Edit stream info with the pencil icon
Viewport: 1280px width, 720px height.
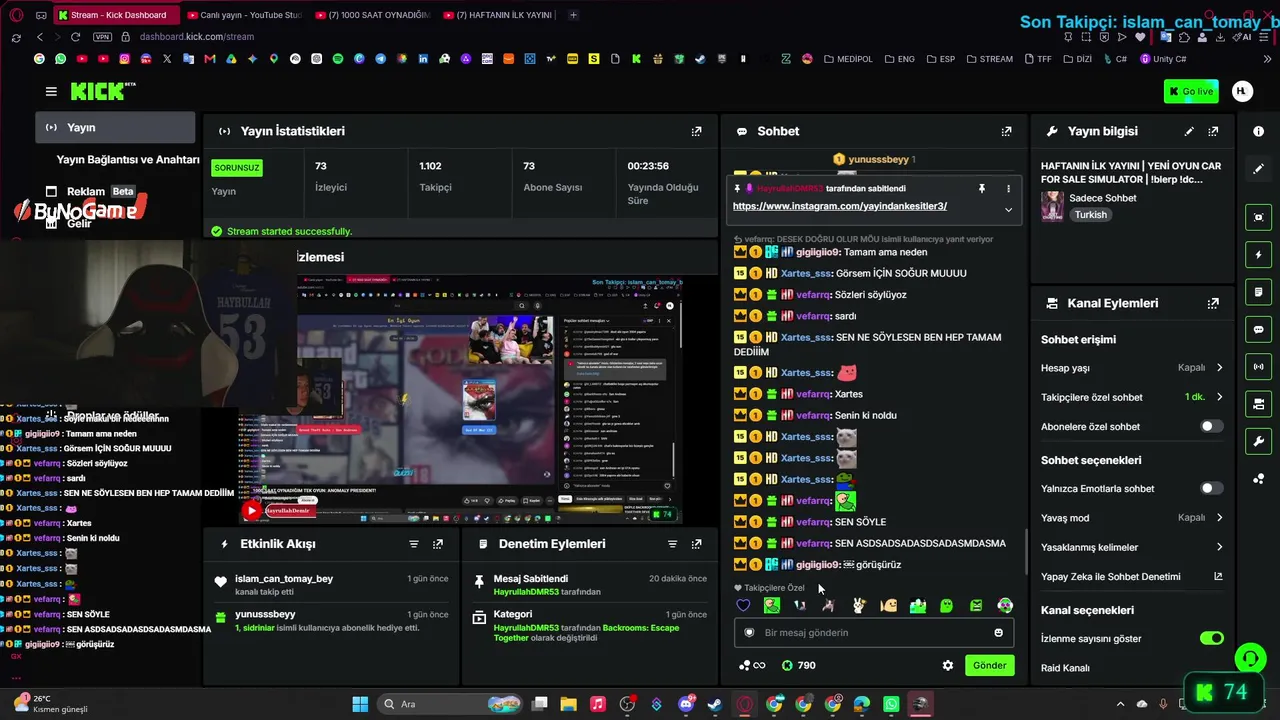click(x=1189, y=131)
